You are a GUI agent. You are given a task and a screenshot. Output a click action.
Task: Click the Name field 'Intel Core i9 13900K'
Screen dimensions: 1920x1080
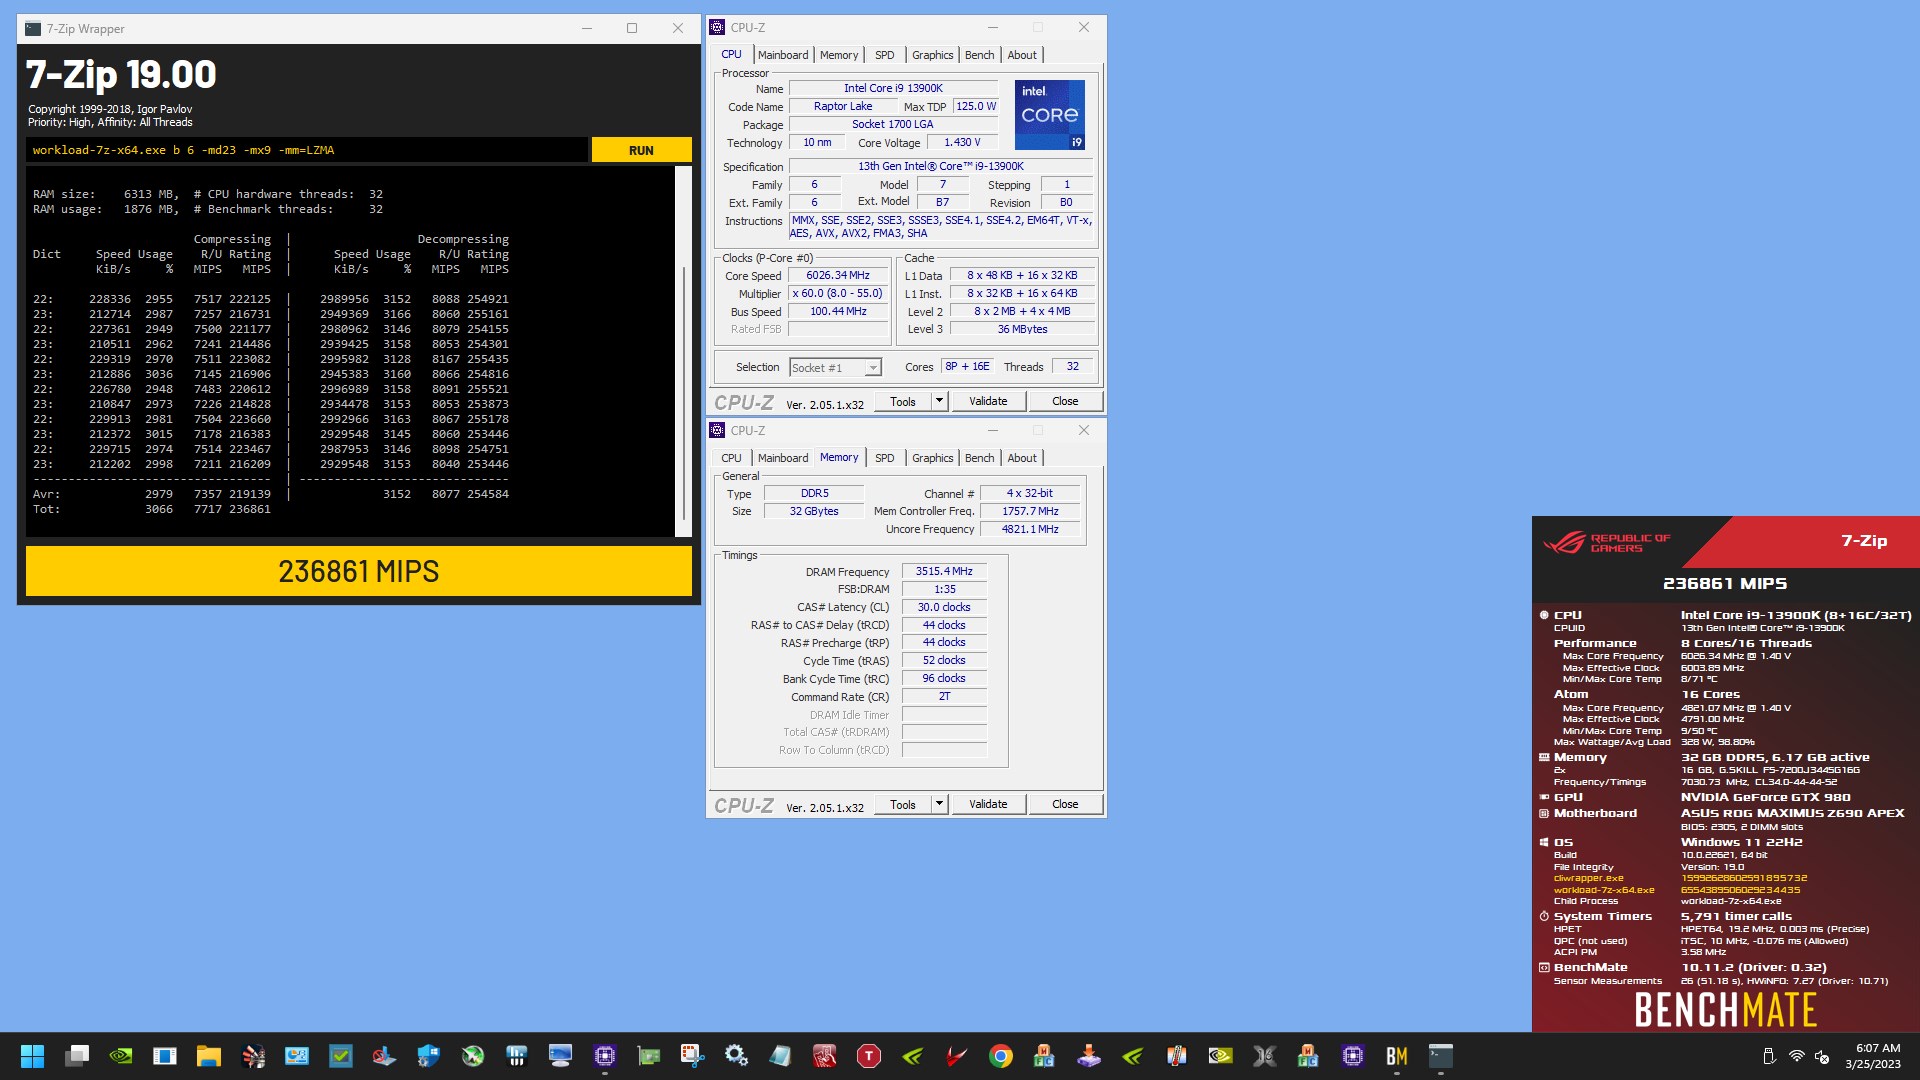tap(893, 88)
